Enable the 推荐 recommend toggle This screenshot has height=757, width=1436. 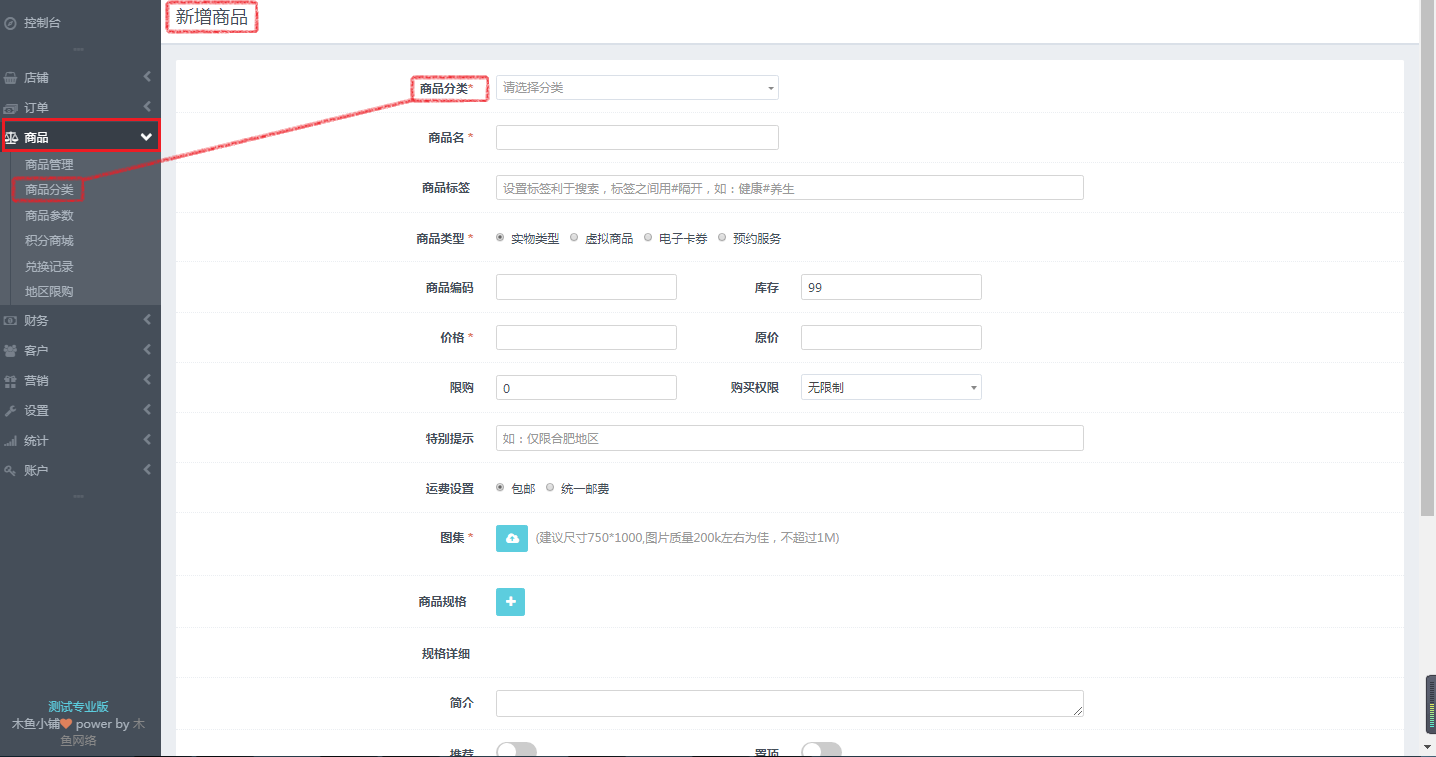pos(516,748)
